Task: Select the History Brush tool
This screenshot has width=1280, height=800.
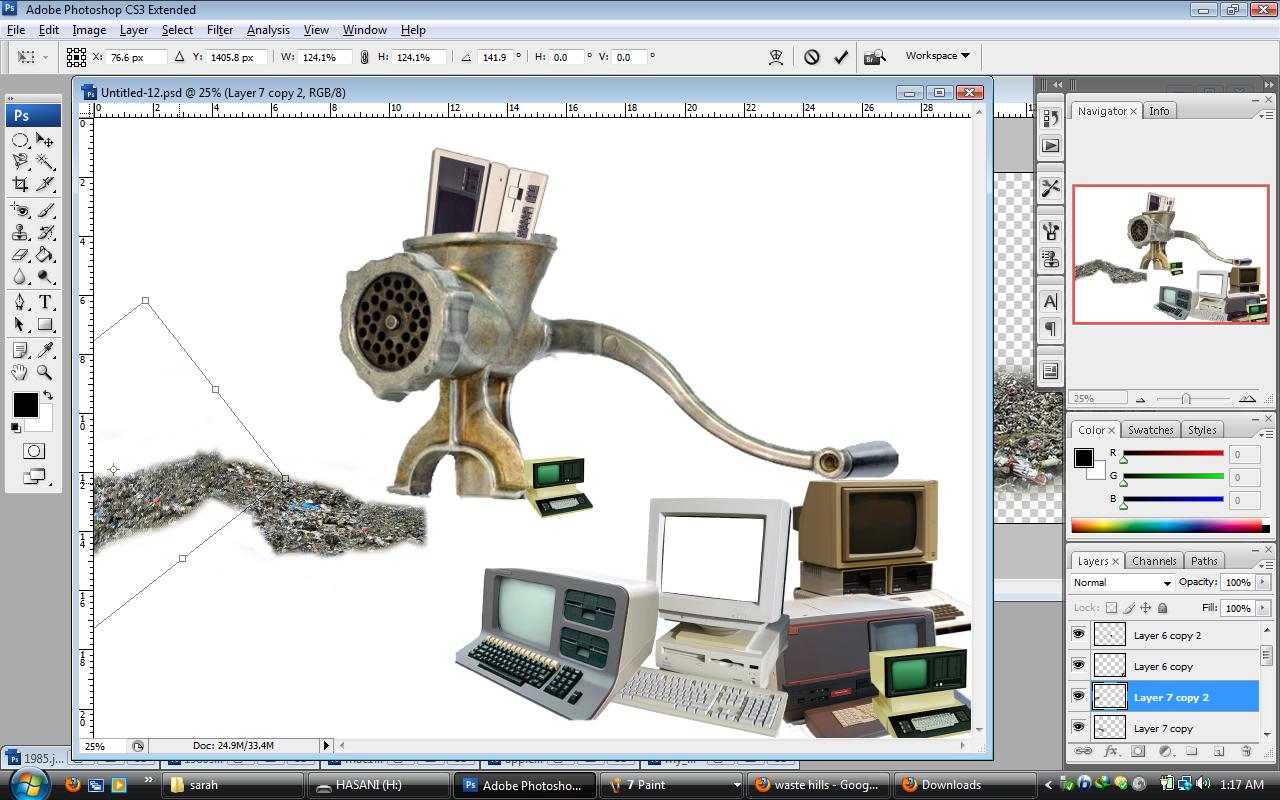Action: (45, 232)
